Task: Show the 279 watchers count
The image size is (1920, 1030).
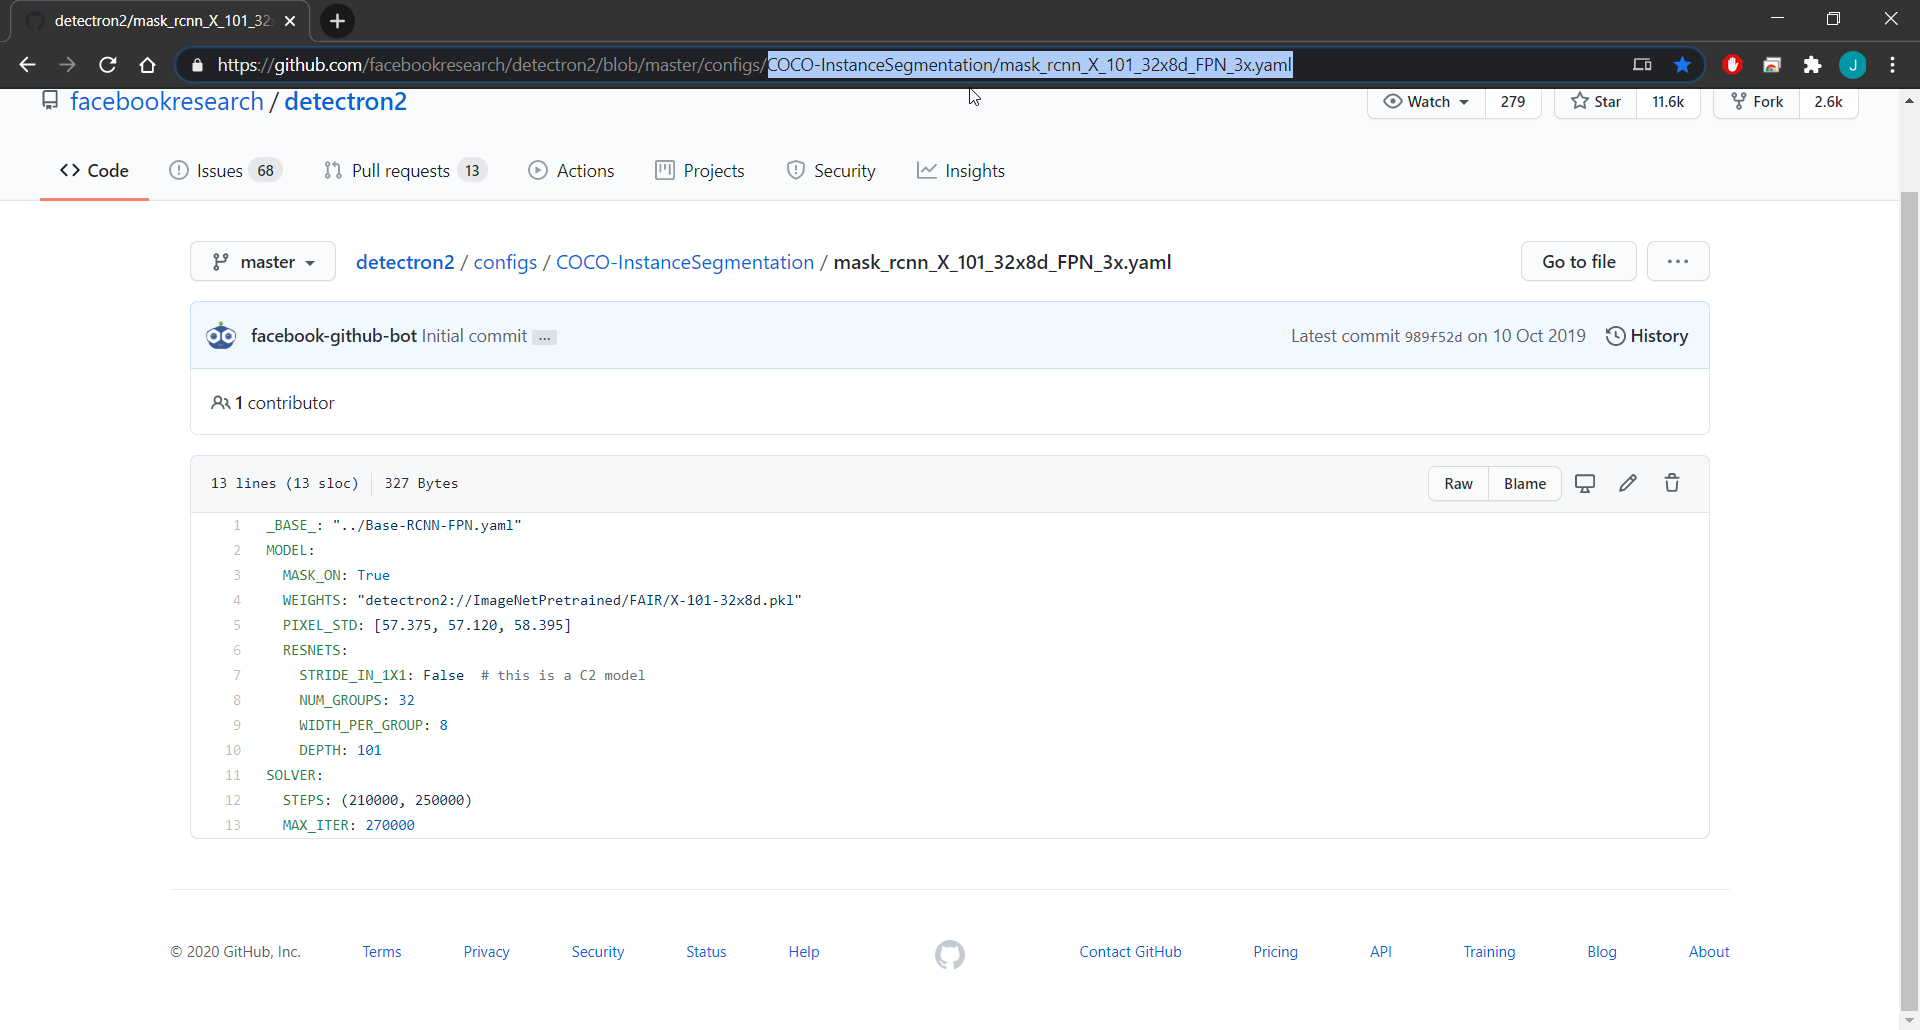Action: pos(1513,102)
